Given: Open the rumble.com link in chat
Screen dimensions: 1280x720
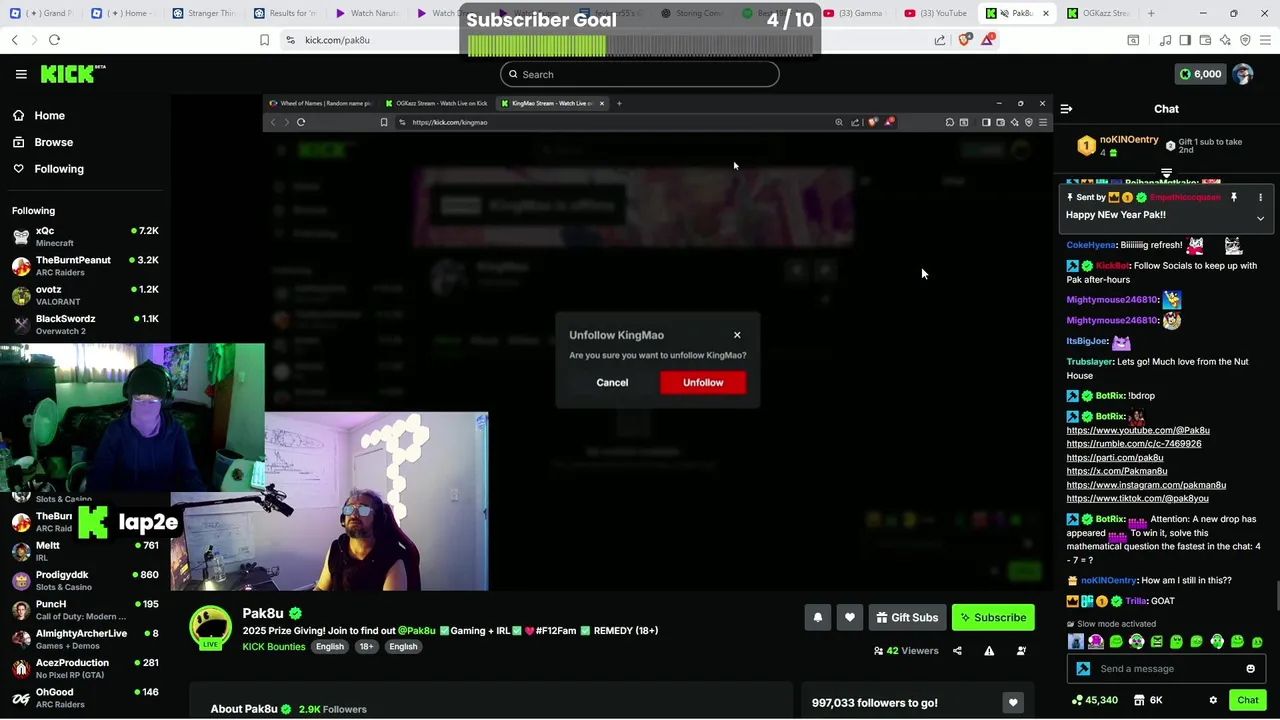Looking at the screenshot, I should pos(1134,444).
